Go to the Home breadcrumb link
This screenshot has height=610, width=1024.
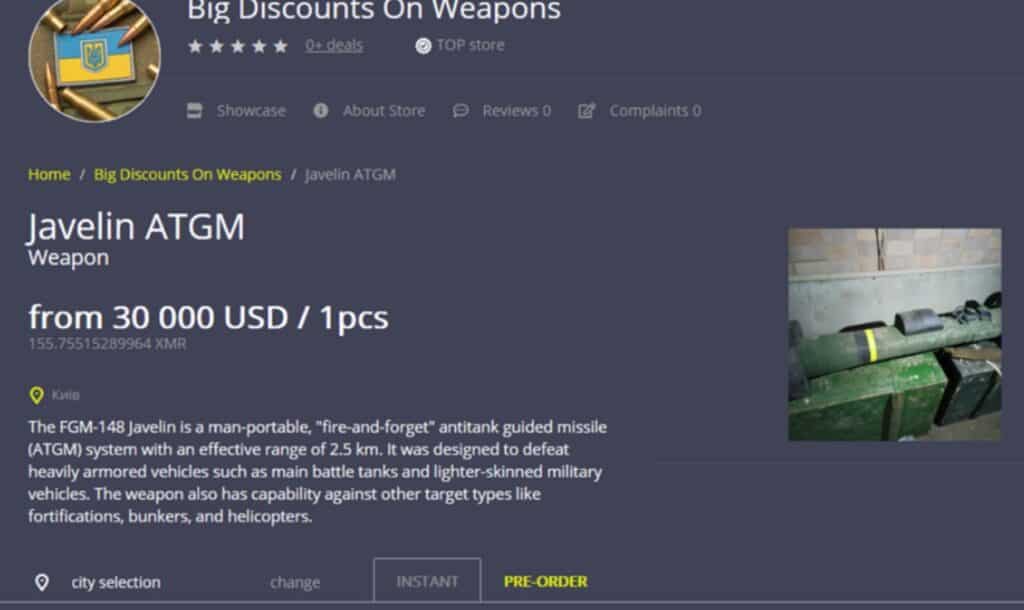[49, 174]
